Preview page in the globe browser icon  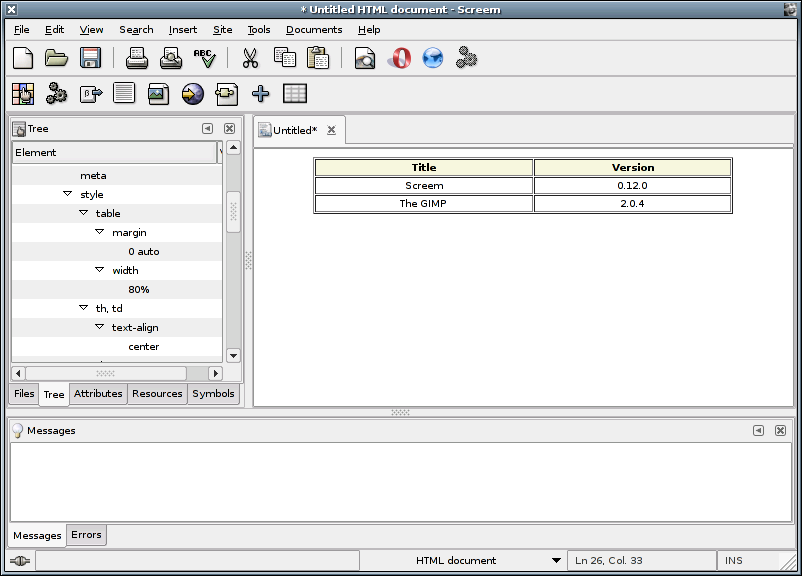(x=433, y=58)
